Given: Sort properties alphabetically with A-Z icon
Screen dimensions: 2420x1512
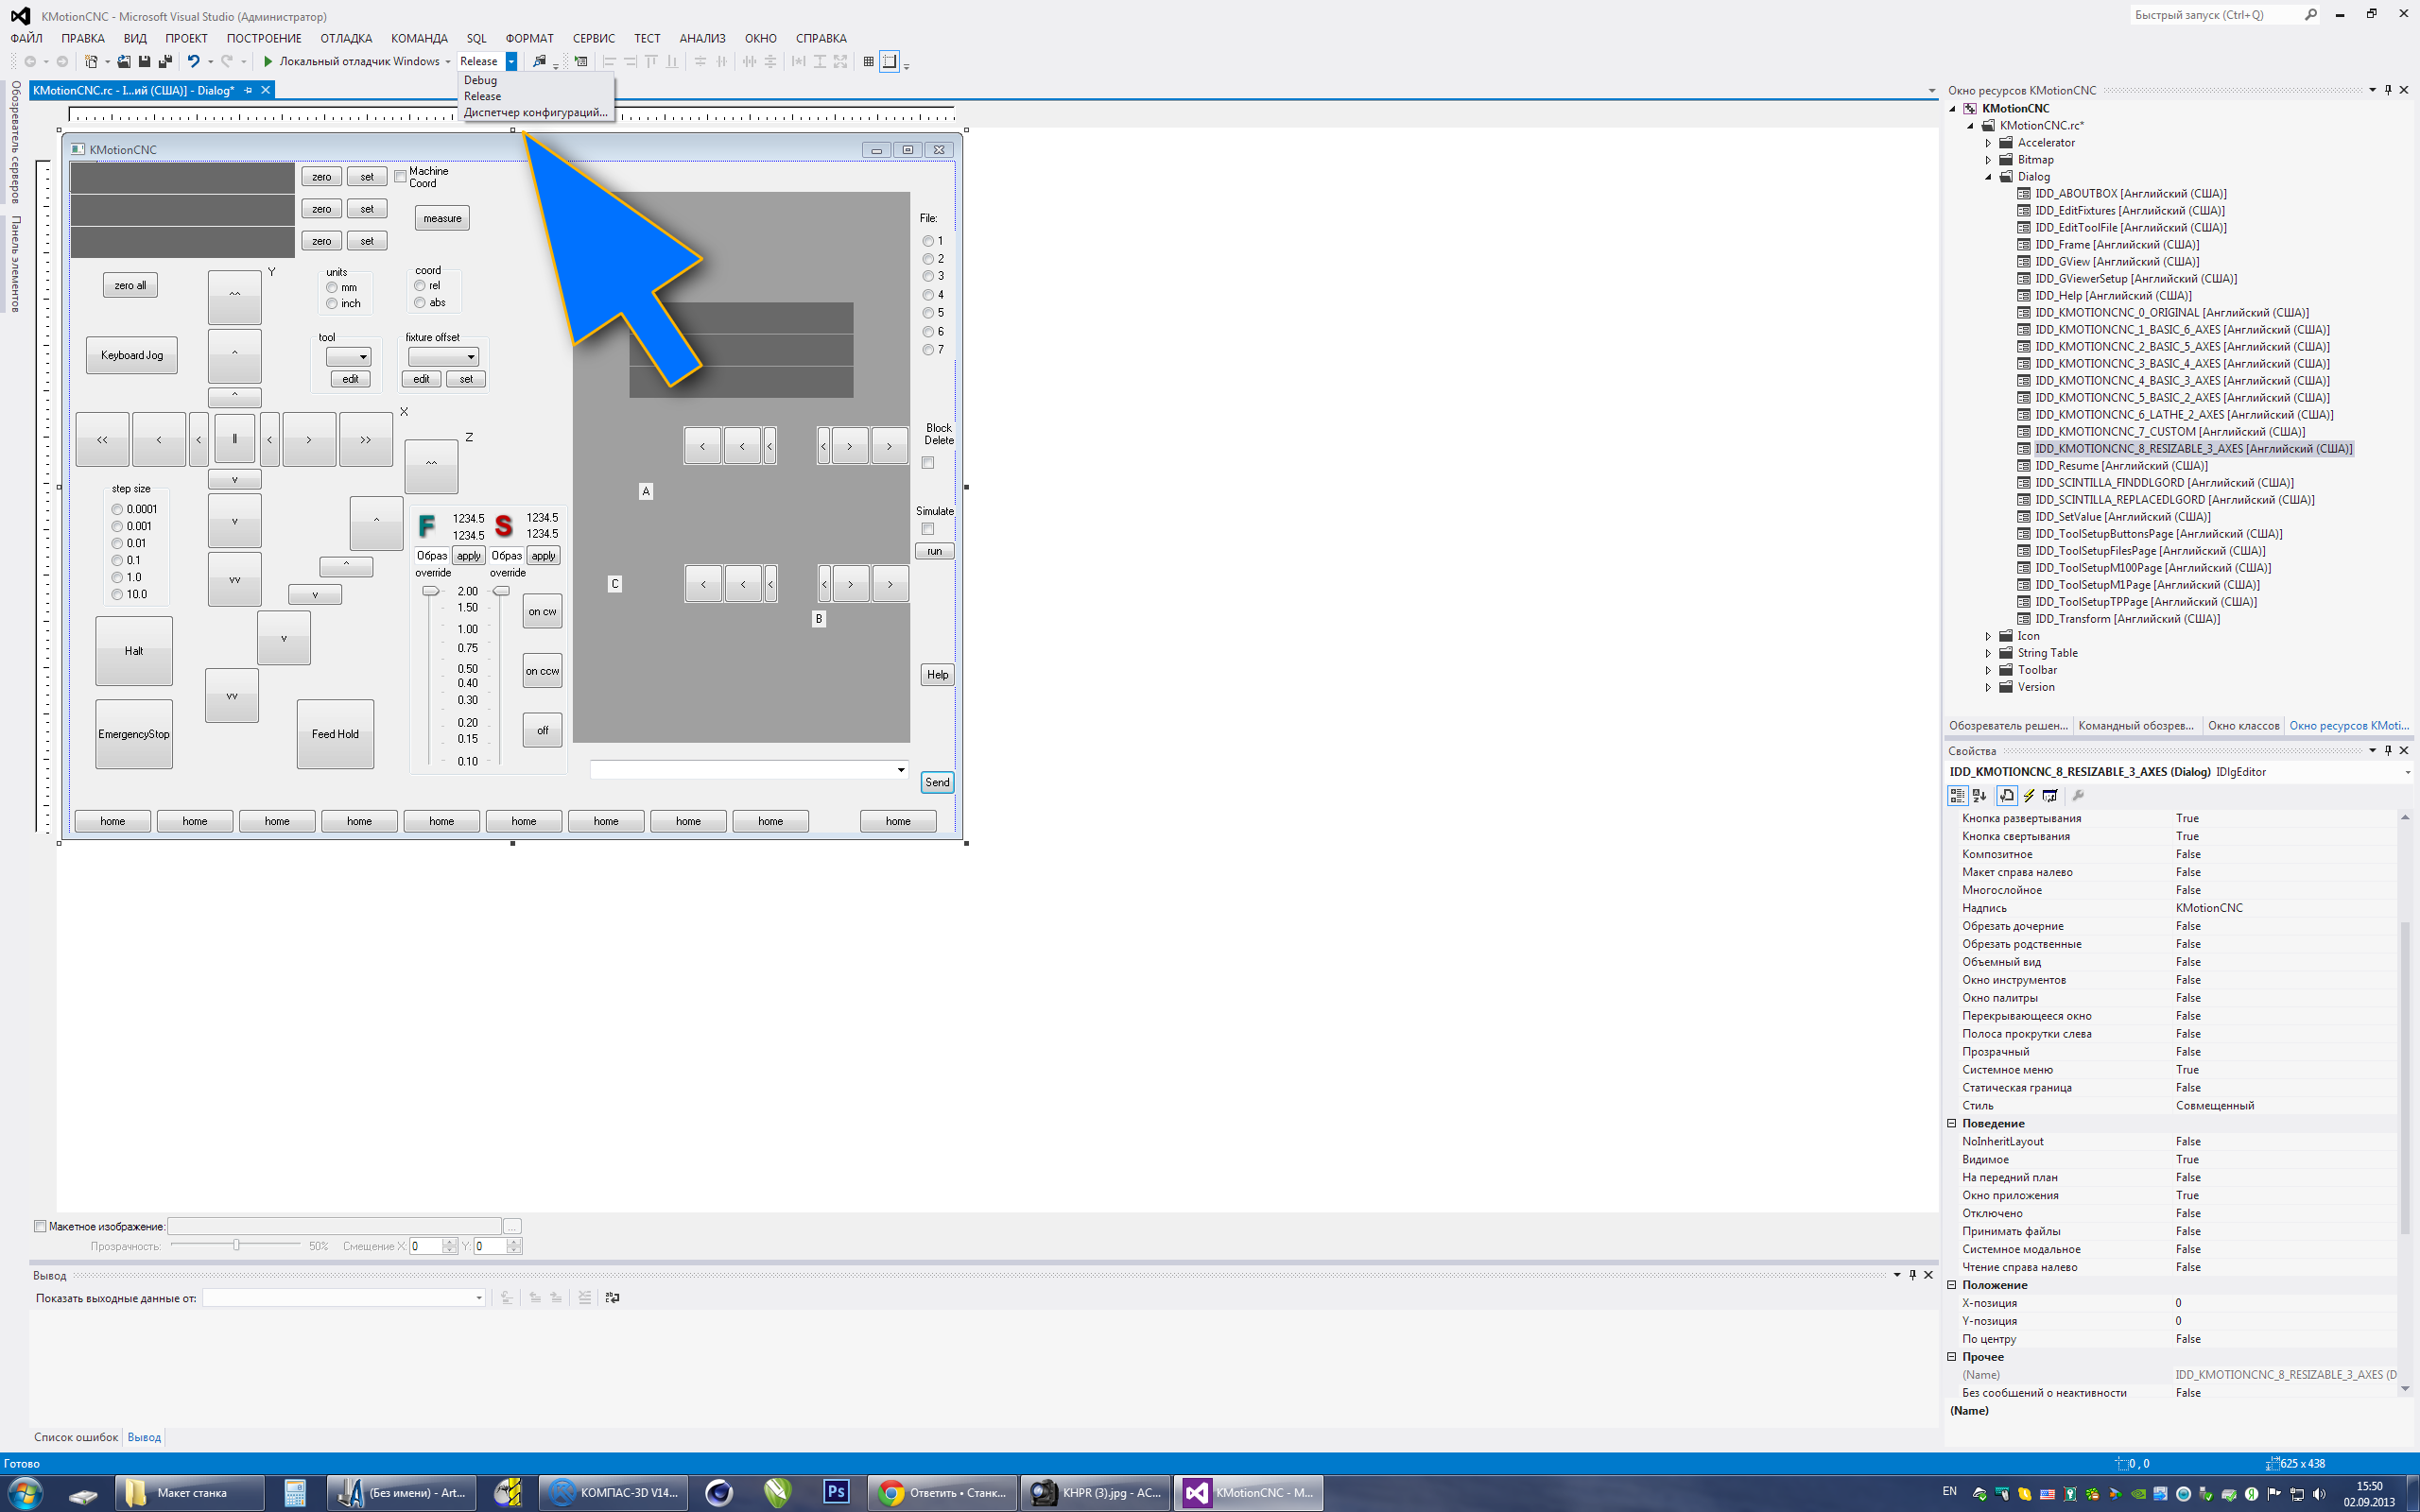Looking at the screenshot, I should click(x=1979, y=796).
